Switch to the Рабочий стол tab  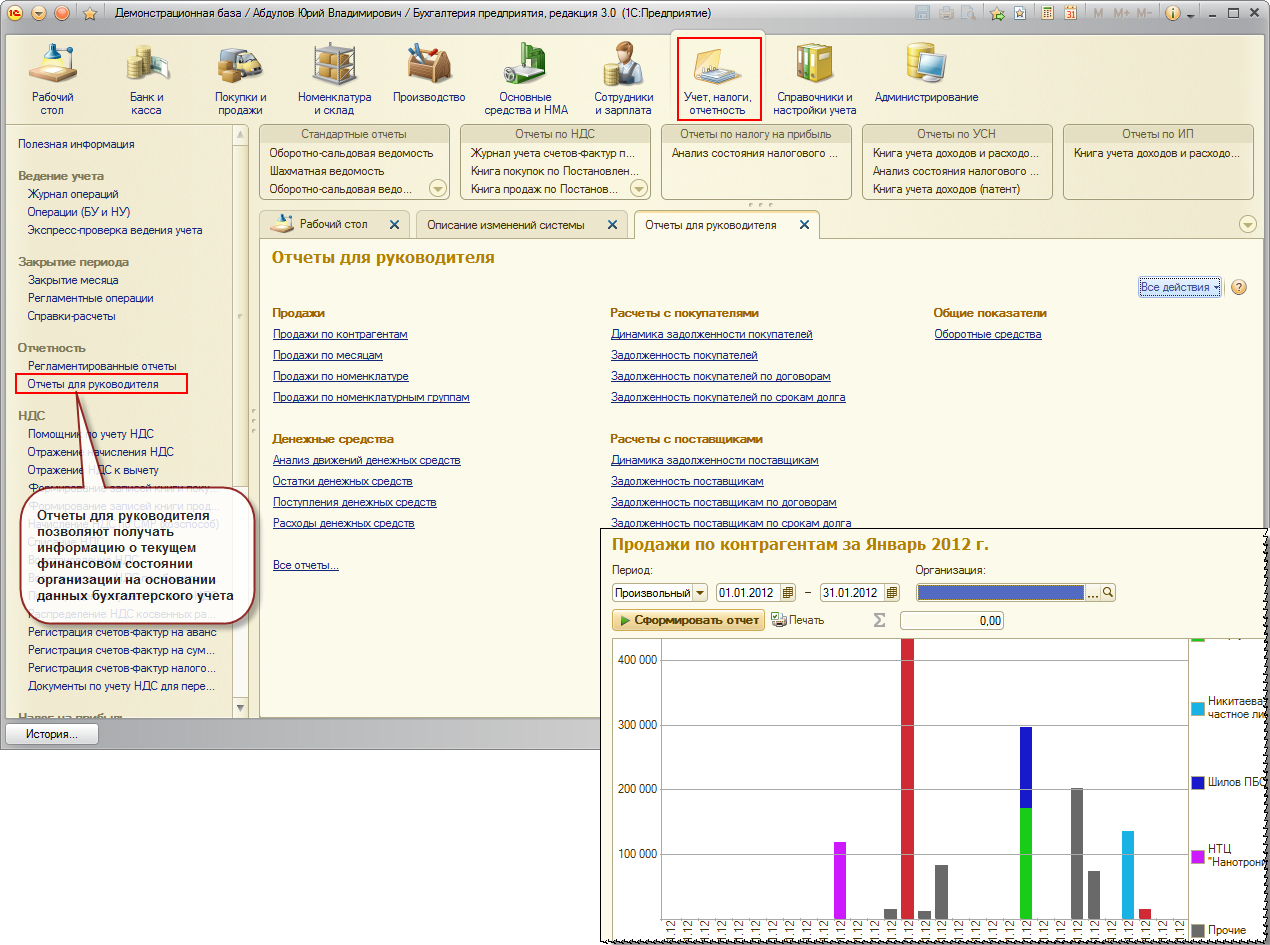333,224
